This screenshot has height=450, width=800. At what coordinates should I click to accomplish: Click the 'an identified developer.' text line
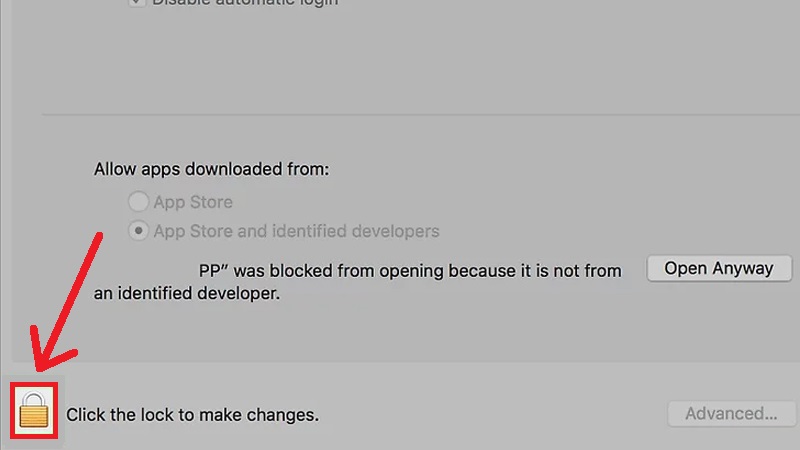click(x=187, y=293)
